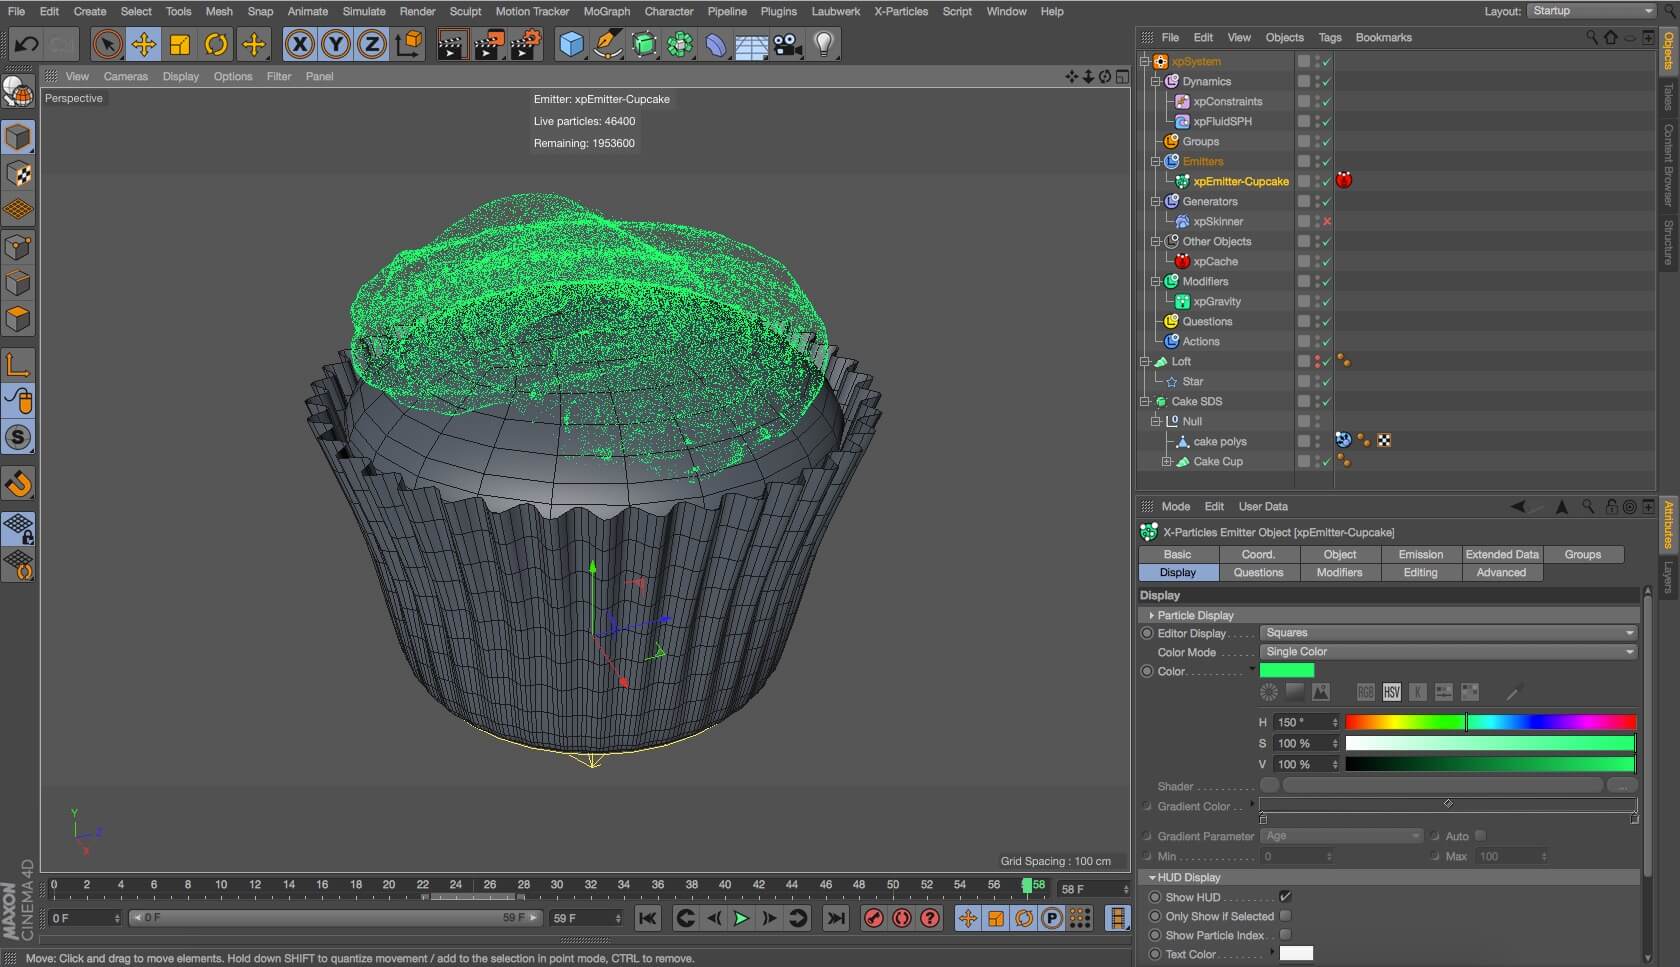Click the record keyframe button

873,918
